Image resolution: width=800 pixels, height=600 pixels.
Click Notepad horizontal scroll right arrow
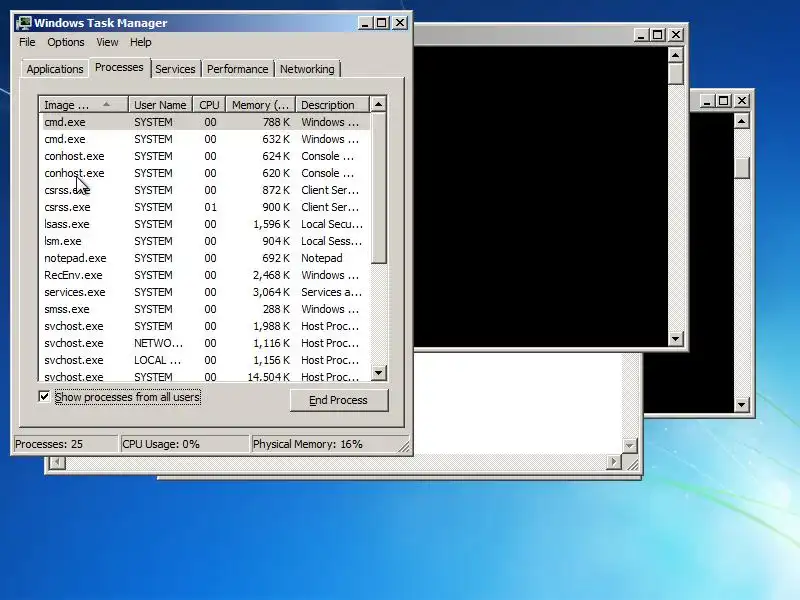click(x=614, y=462)
